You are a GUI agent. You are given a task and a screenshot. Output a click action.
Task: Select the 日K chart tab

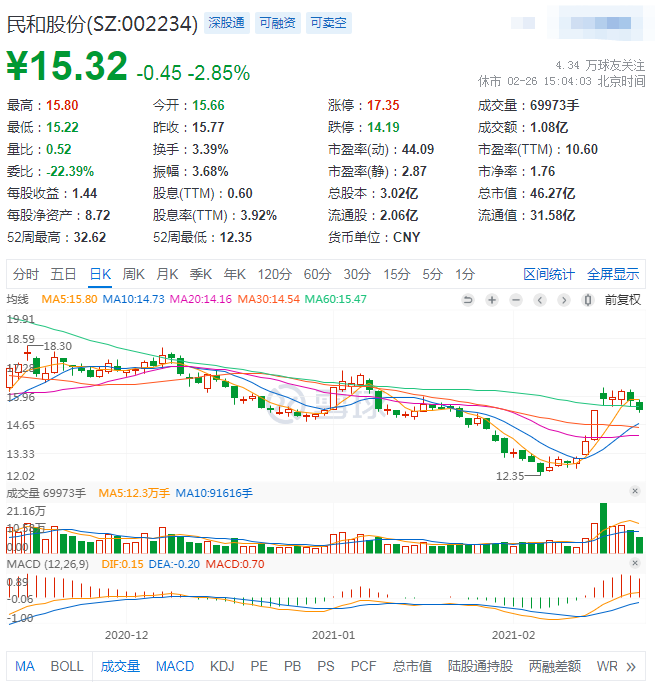(x=100, y=274)
